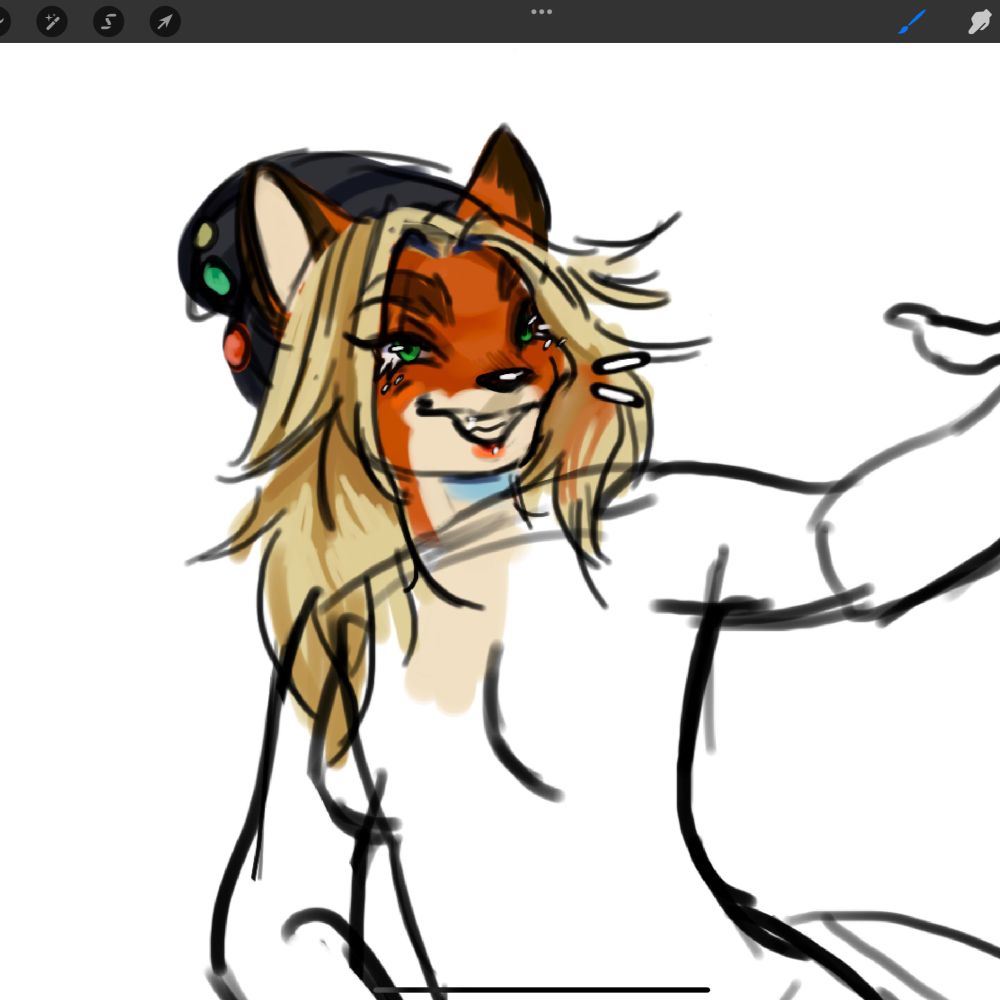Activate the Selection S-shaped tool

[x=108, y=22]
